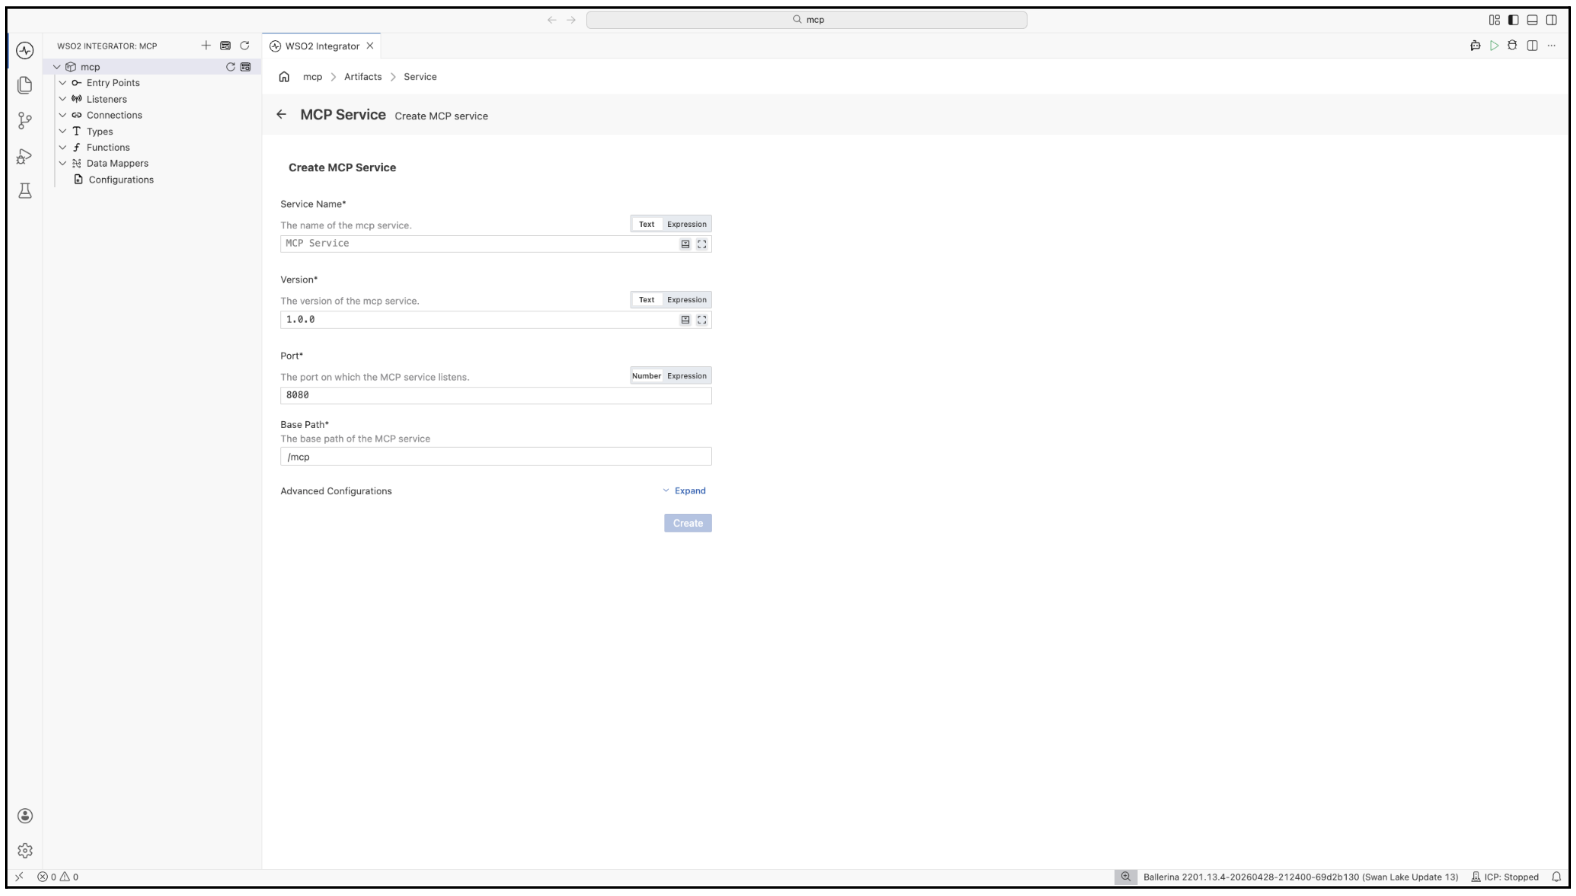Collapse the mcp project tree node
The width and height of the screenshot is (1576, 896).
coord(57,67)
